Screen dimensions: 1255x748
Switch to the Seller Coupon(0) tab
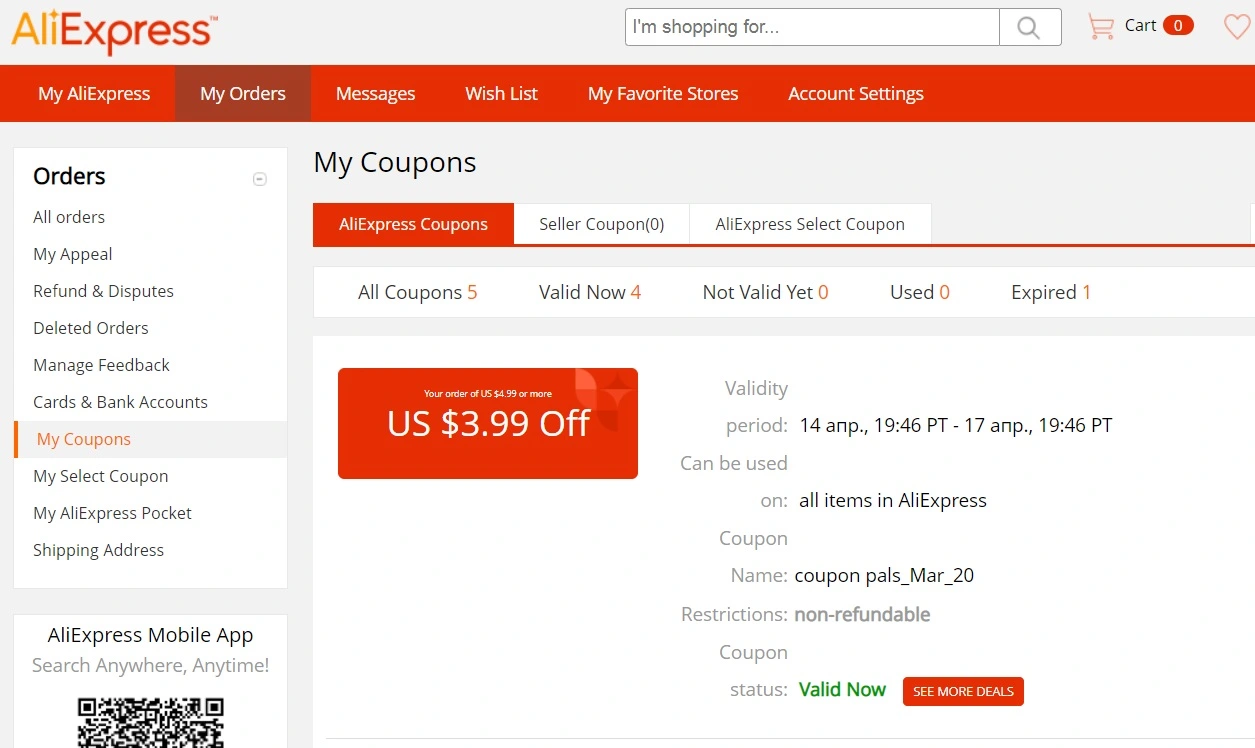pyautogui.click(x=602, y=224)
